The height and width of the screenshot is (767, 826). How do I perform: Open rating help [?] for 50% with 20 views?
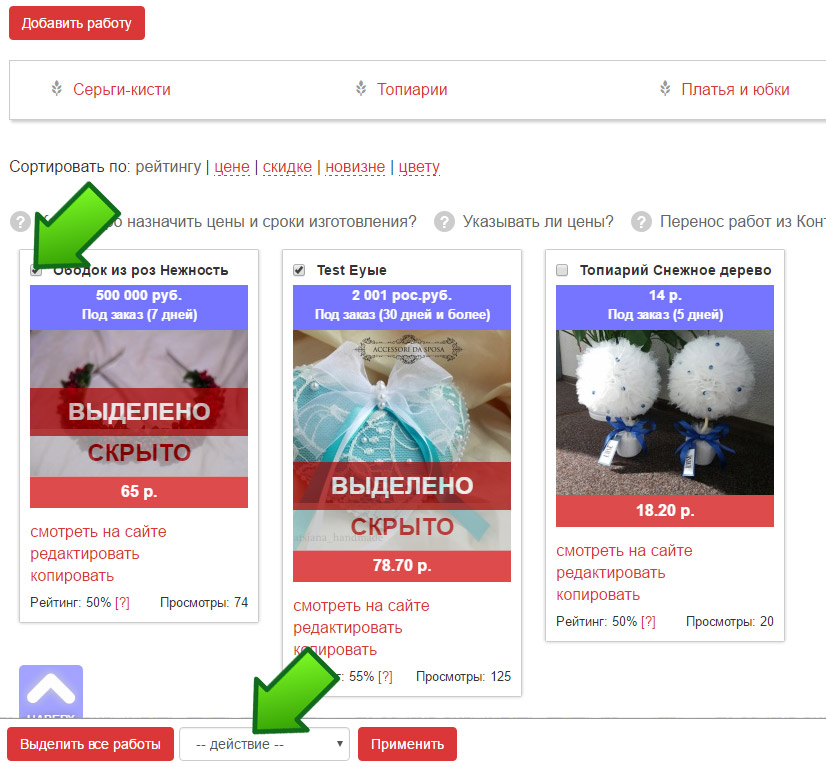648,622
